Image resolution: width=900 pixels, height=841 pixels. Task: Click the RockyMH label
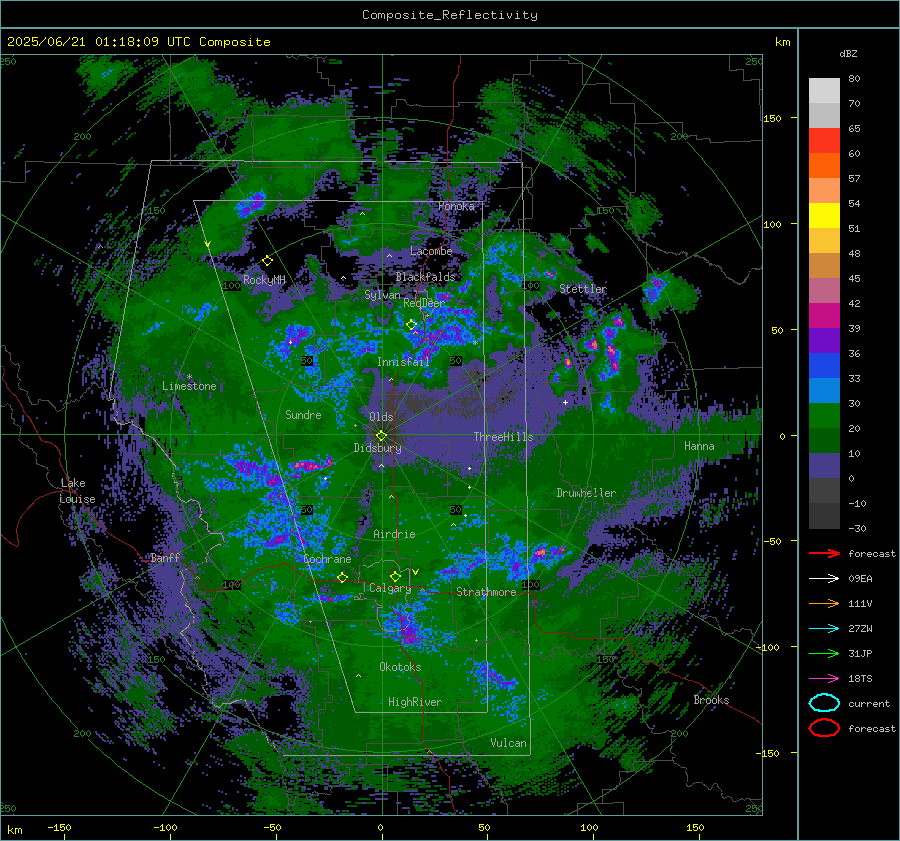click(264, 280)
